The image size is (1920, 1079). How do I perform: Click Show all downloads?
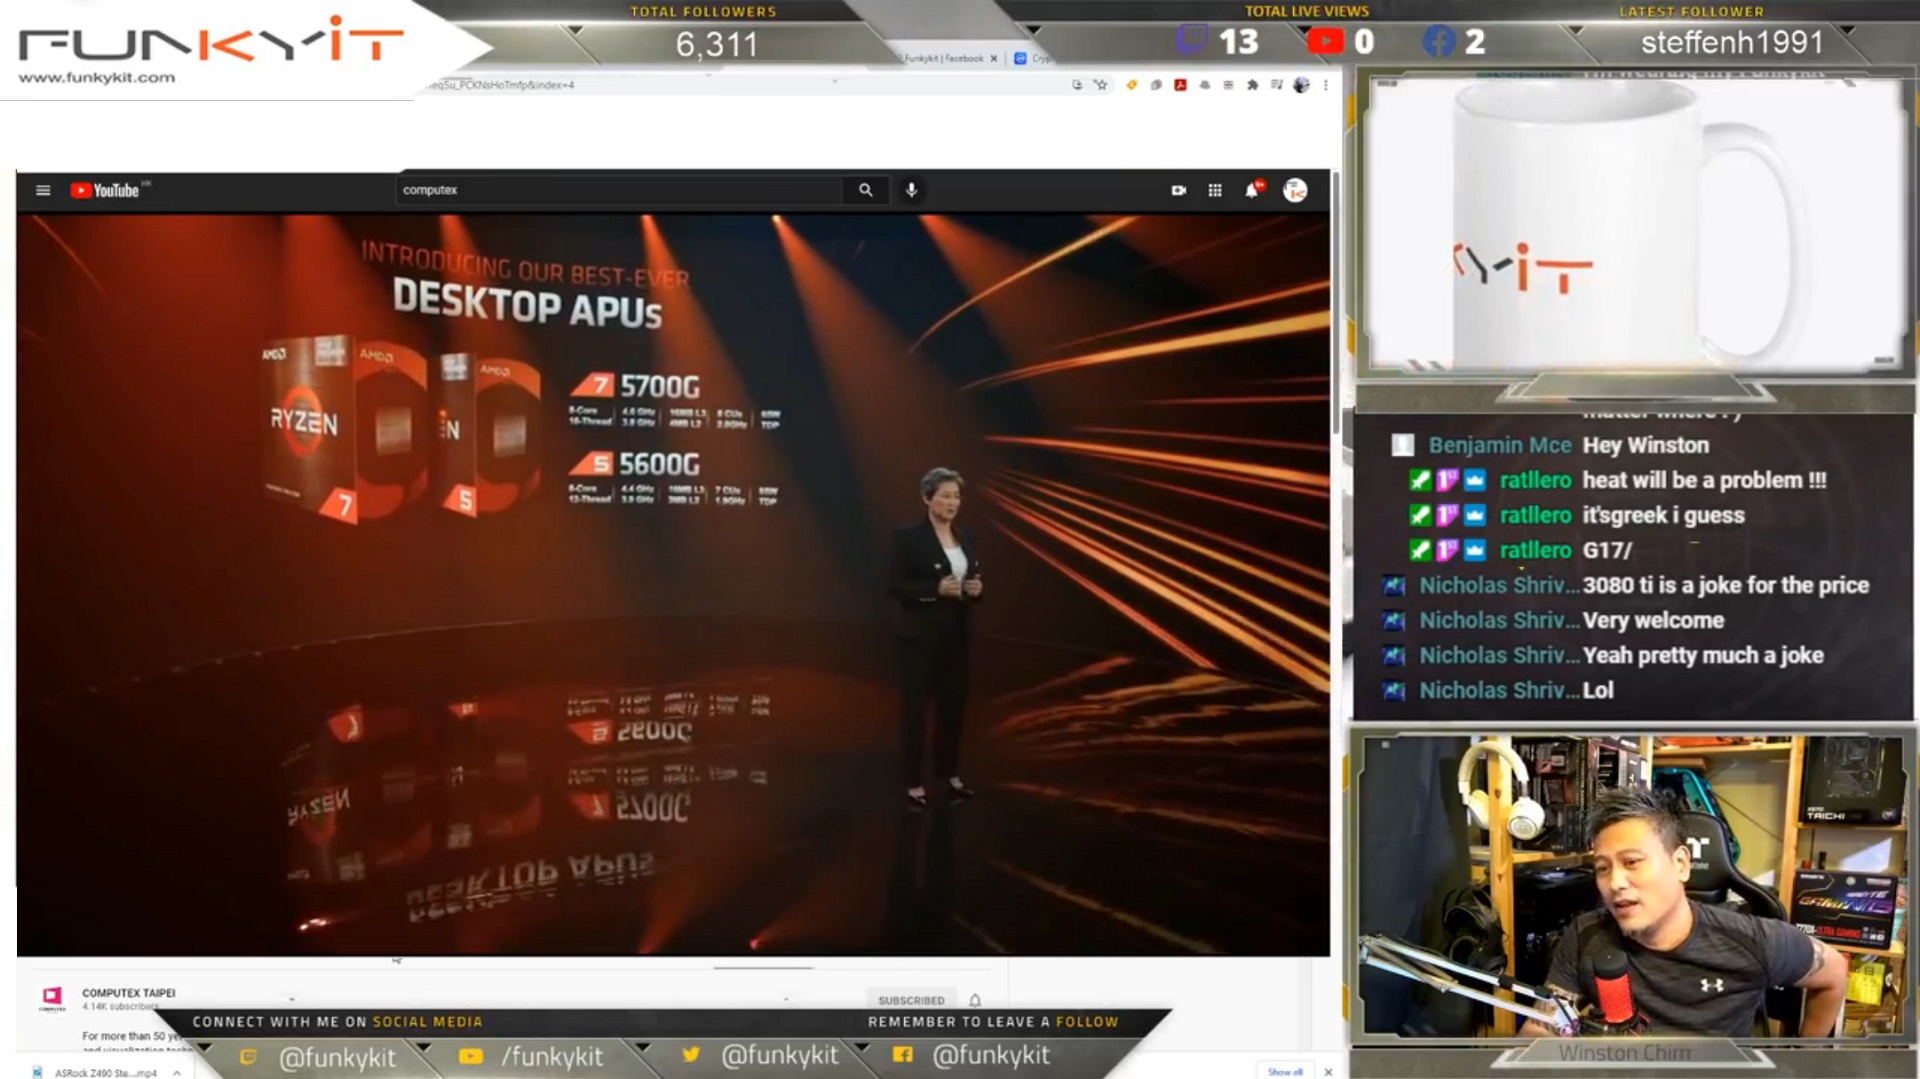pyautogui.click(x=1285, y=1072)
